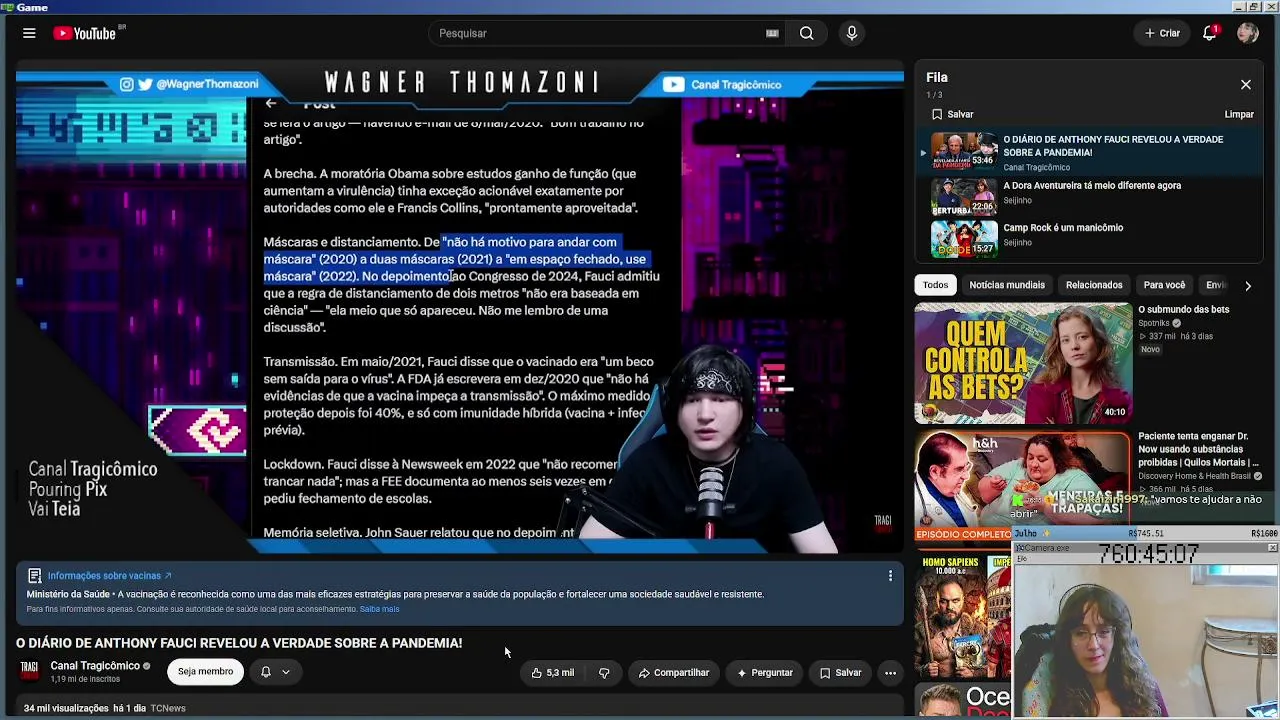
Task: Click Seja membro join button
Action: pyautogui.click(x=205, y=672)
